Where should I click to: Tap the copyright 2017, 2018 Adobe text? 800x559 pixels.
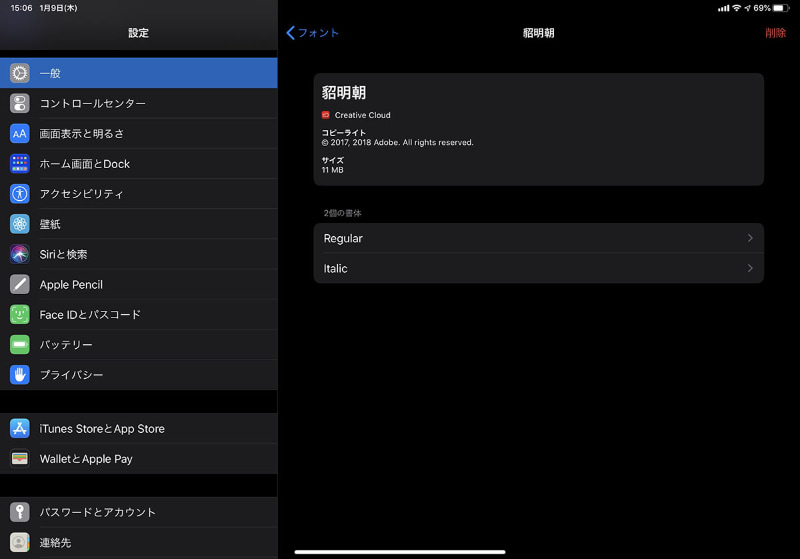click(397, 142)
